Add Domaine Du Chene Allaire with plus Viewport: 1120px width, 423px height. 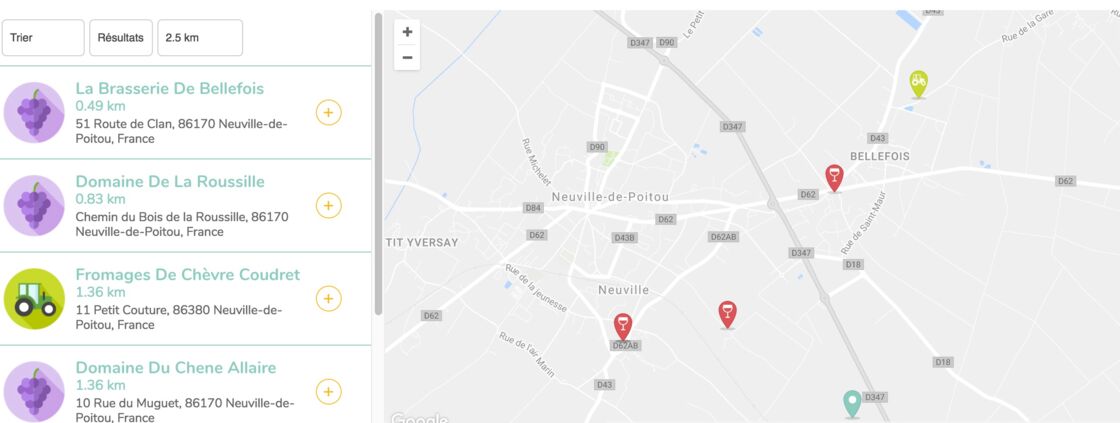tap(329, 391)
